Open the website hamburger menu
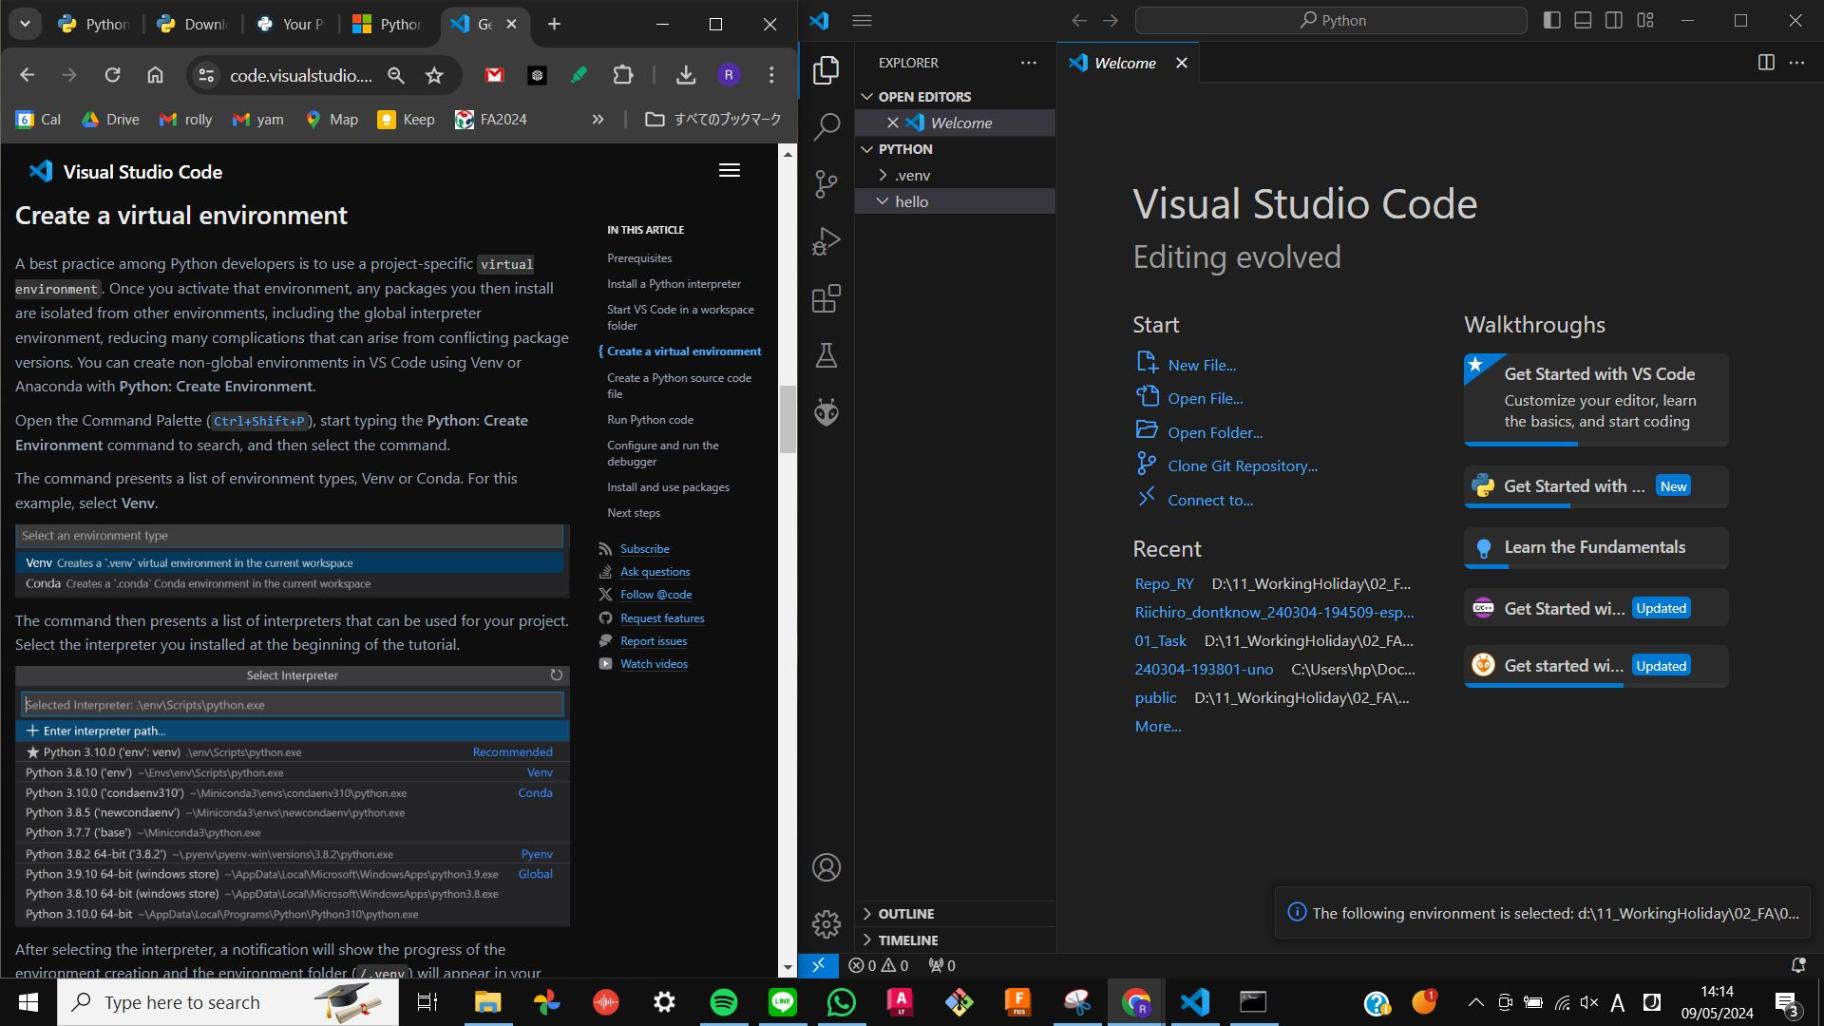 tap(730, 170)
